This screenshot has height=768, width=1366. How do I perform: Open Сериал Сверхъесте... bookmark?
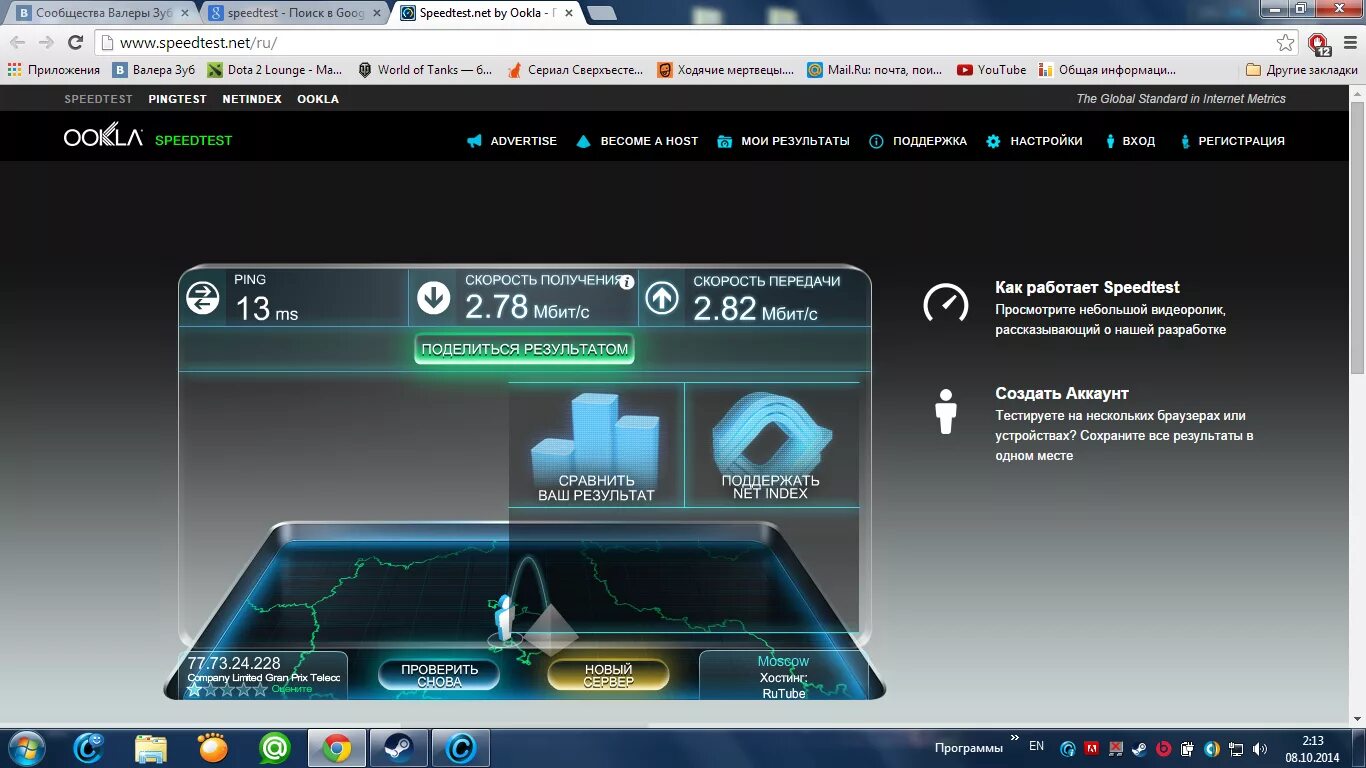575,70
